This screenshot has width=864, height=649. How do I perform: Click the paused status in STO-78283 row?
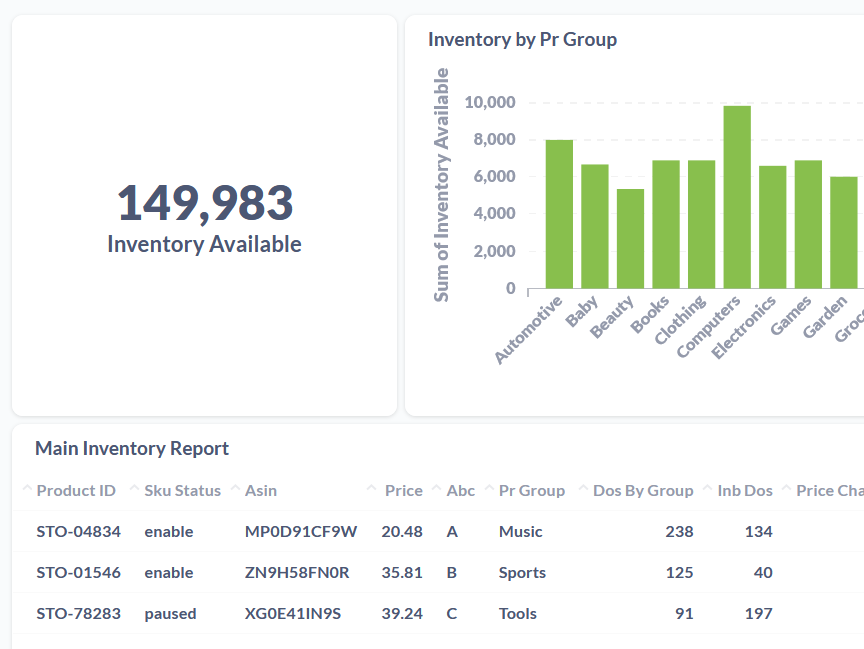(170, 613)
